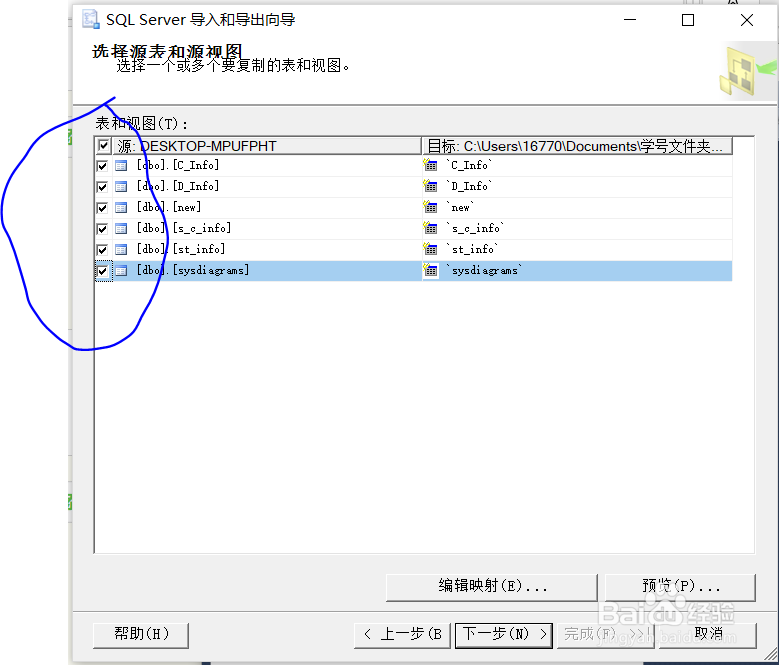Maximize the wizard window
Viewport: 779px width, 665px height.
(688, 20)
